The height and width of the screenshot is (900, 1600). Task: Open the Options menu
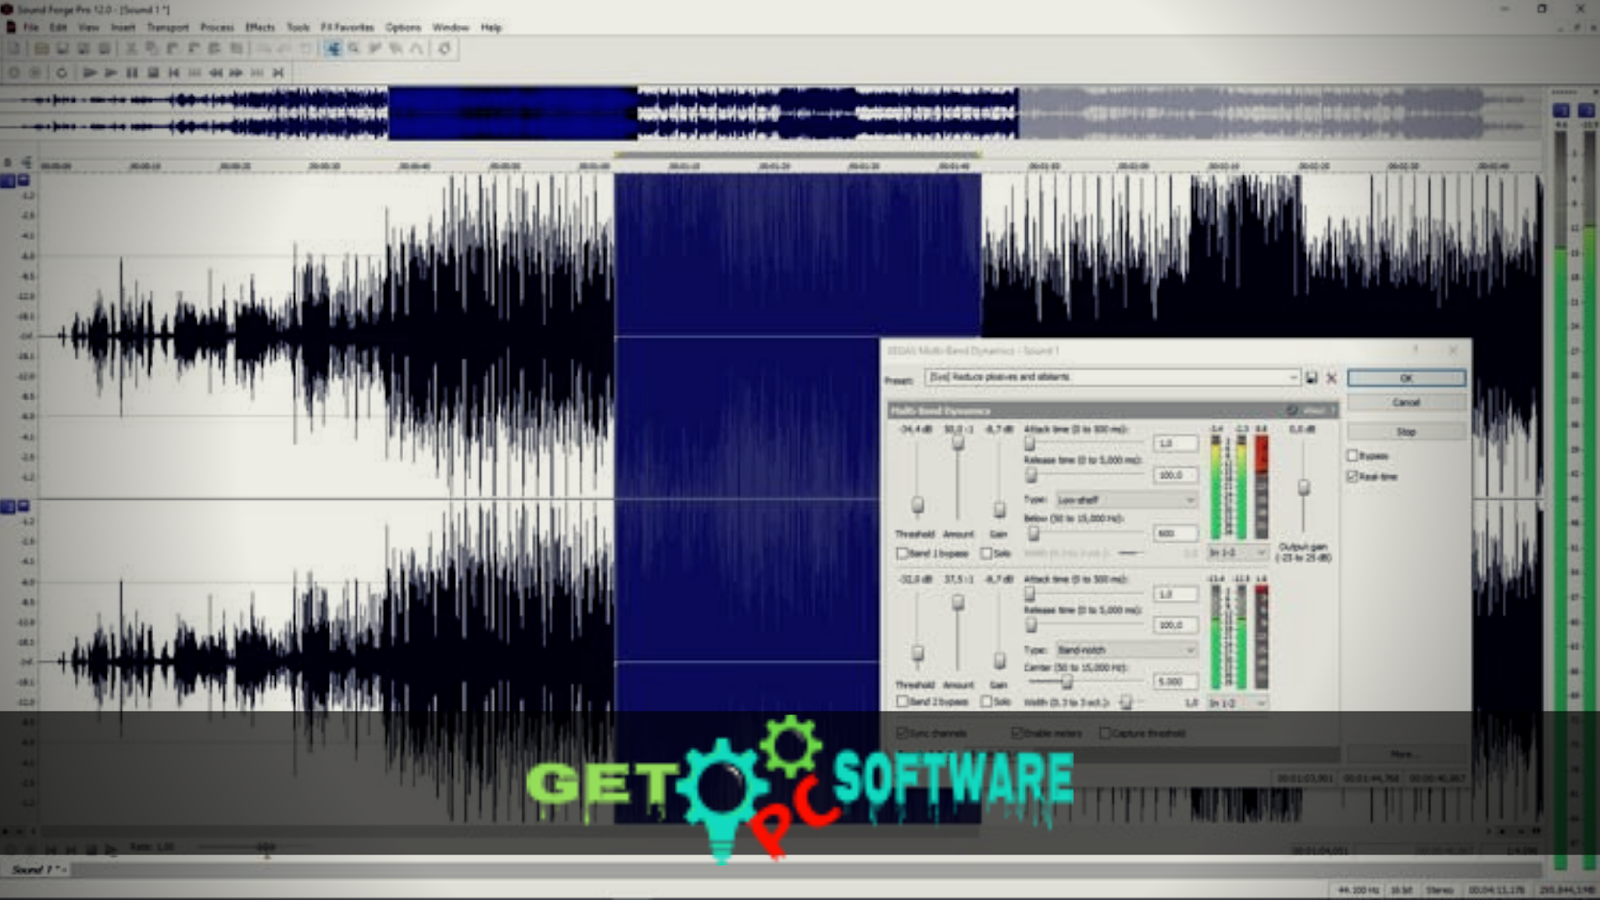coord(403,27)
